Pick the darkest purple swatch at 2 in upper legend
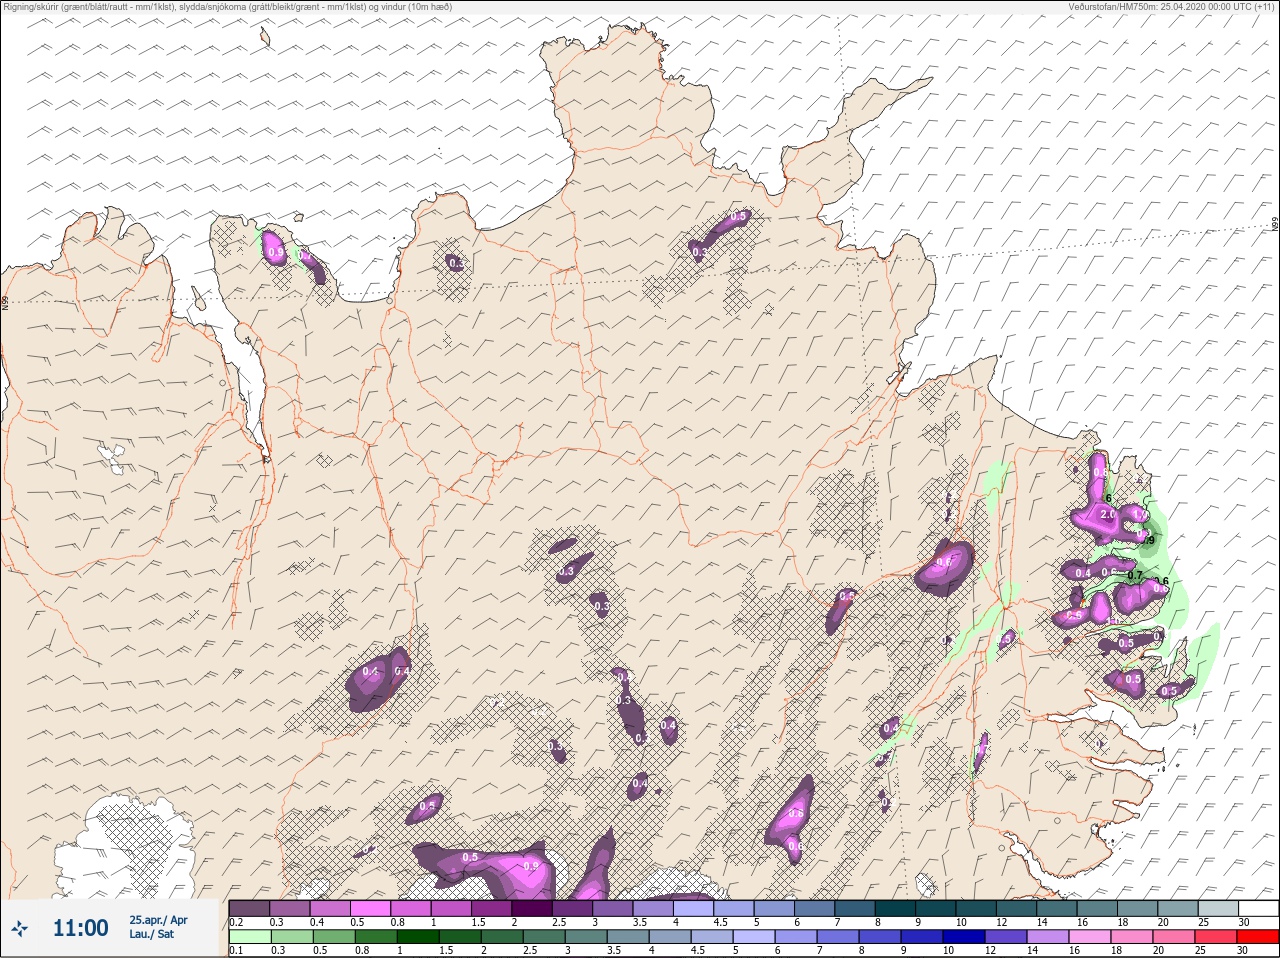Image resolution: width=1280 pixels, height=958 pixels. click(532, 908)
